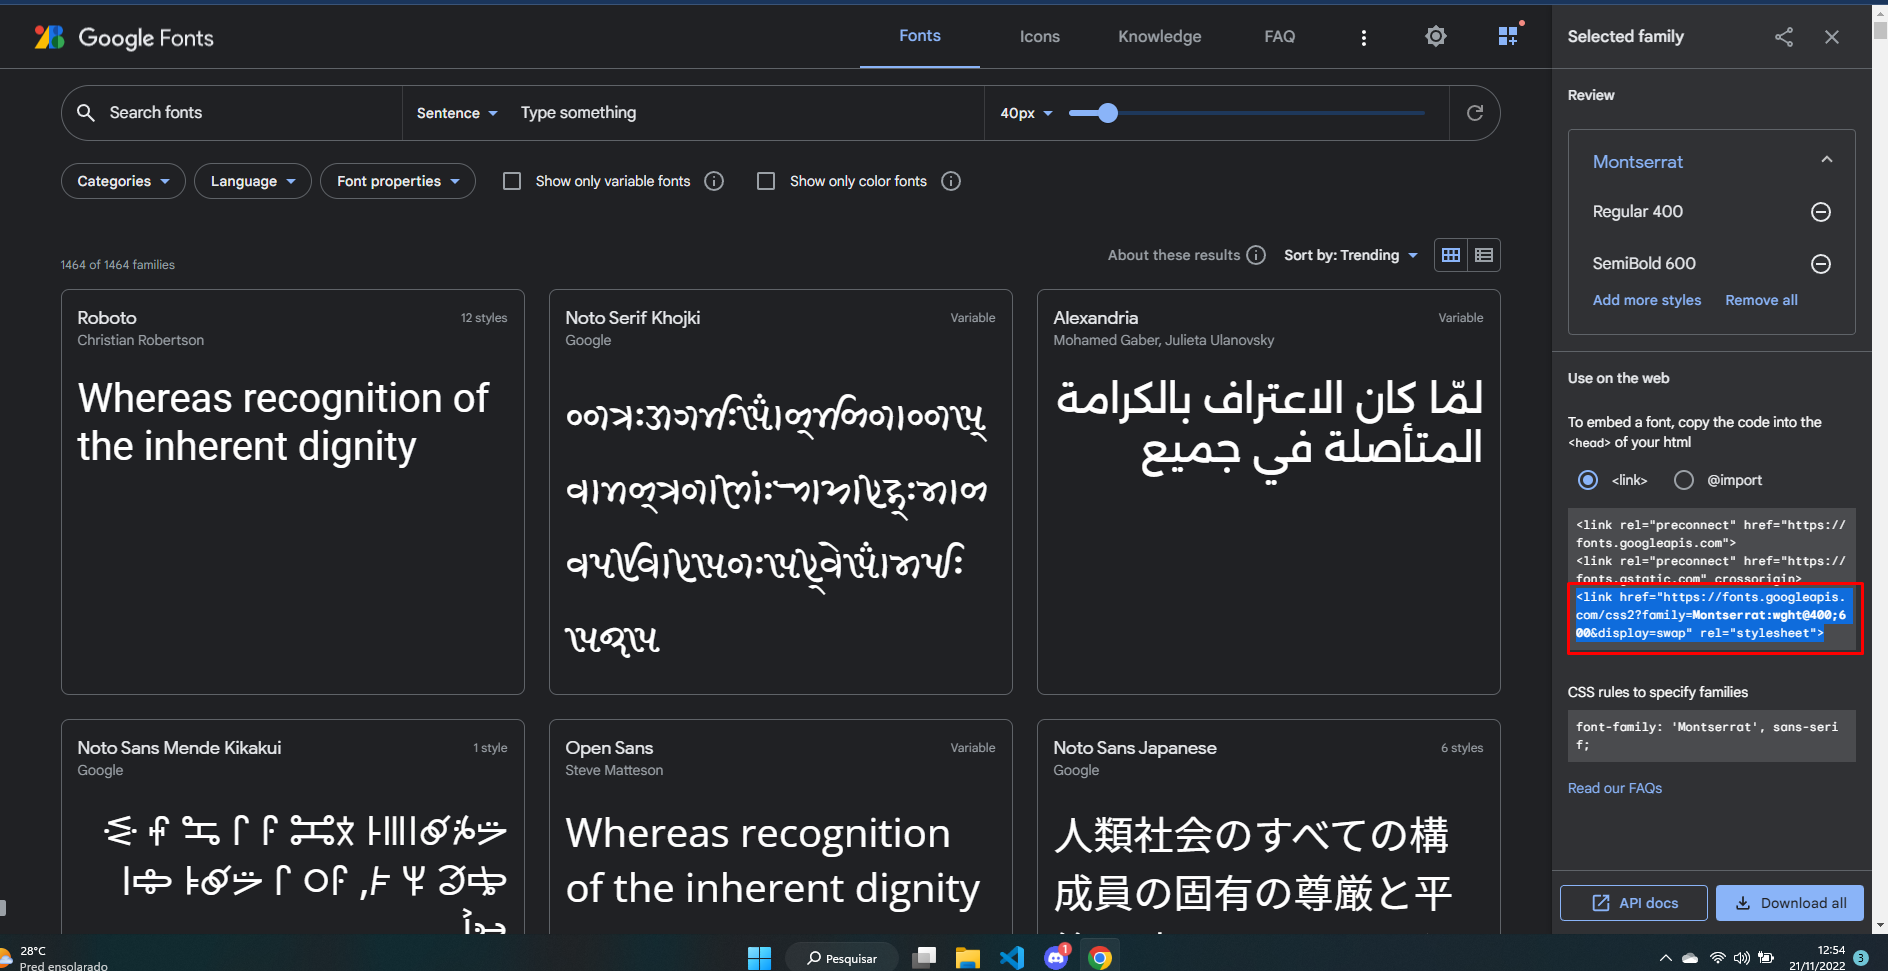Open Sort by Trending dropdown
Screen dimensions: 1888x971
point(1351,255)
